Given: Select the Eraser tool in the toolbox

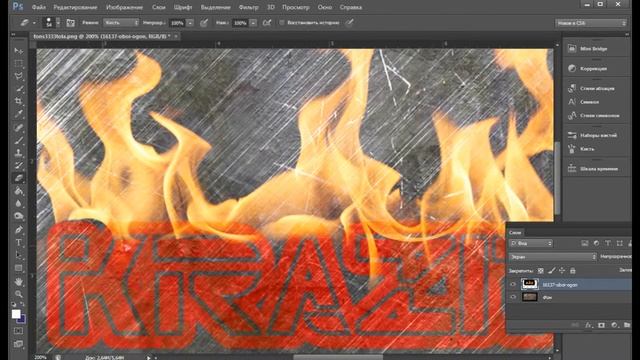Looking at the screenshot, I should 18,178.
